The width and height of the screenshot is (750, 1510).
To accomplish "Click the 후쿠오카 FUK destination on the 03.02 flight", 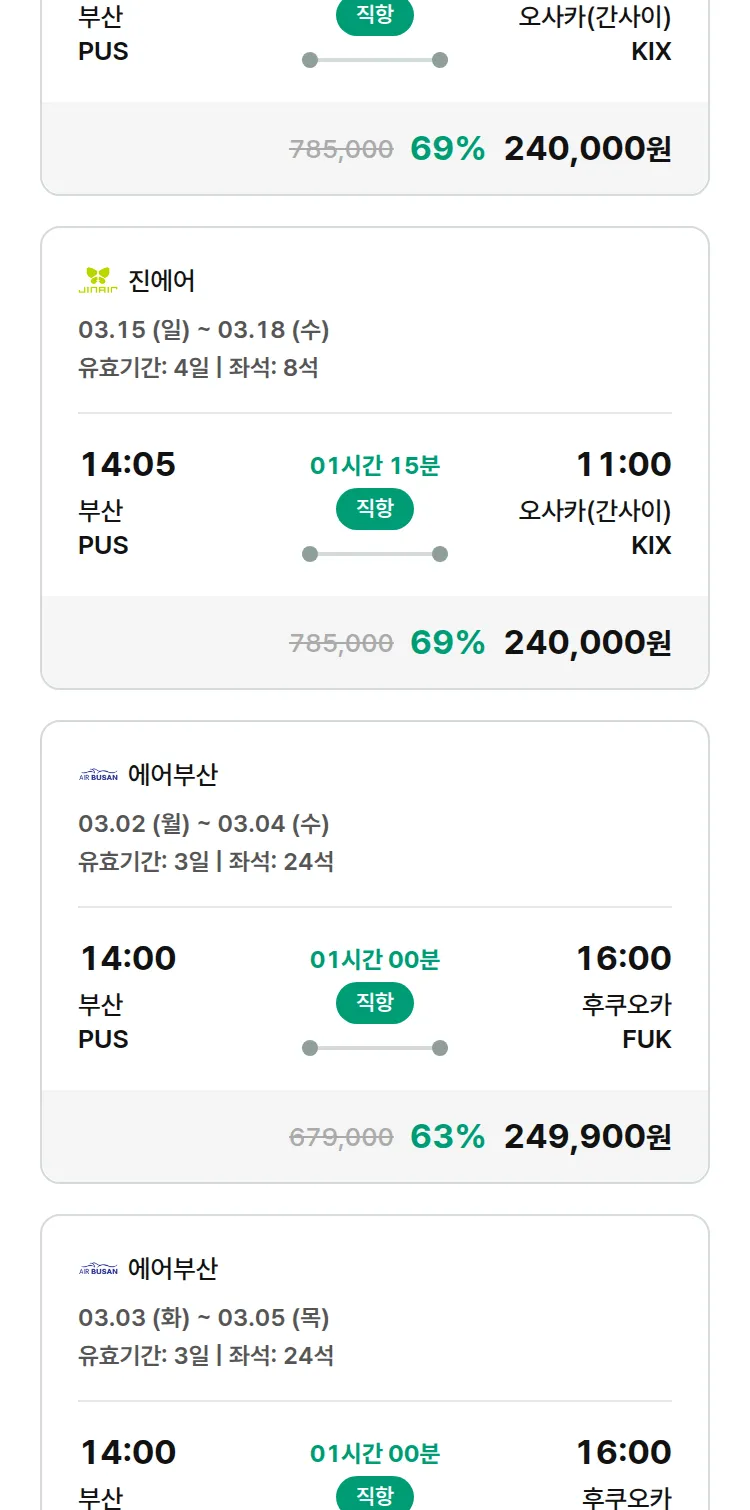I will pos(626,1021).
